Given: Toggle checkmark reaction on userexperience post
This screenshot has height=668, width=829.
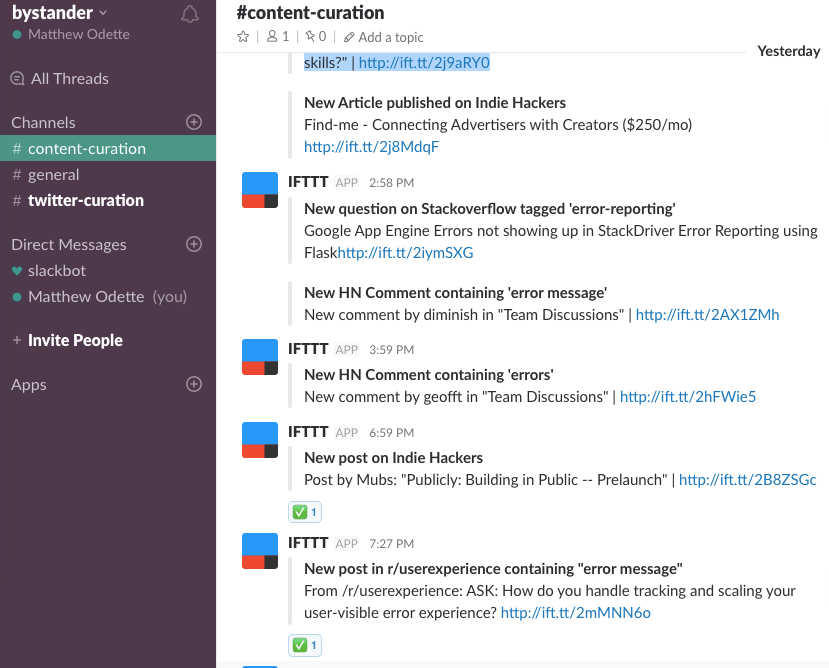Looking at the screenshot, I should click(x=304, y=645).
